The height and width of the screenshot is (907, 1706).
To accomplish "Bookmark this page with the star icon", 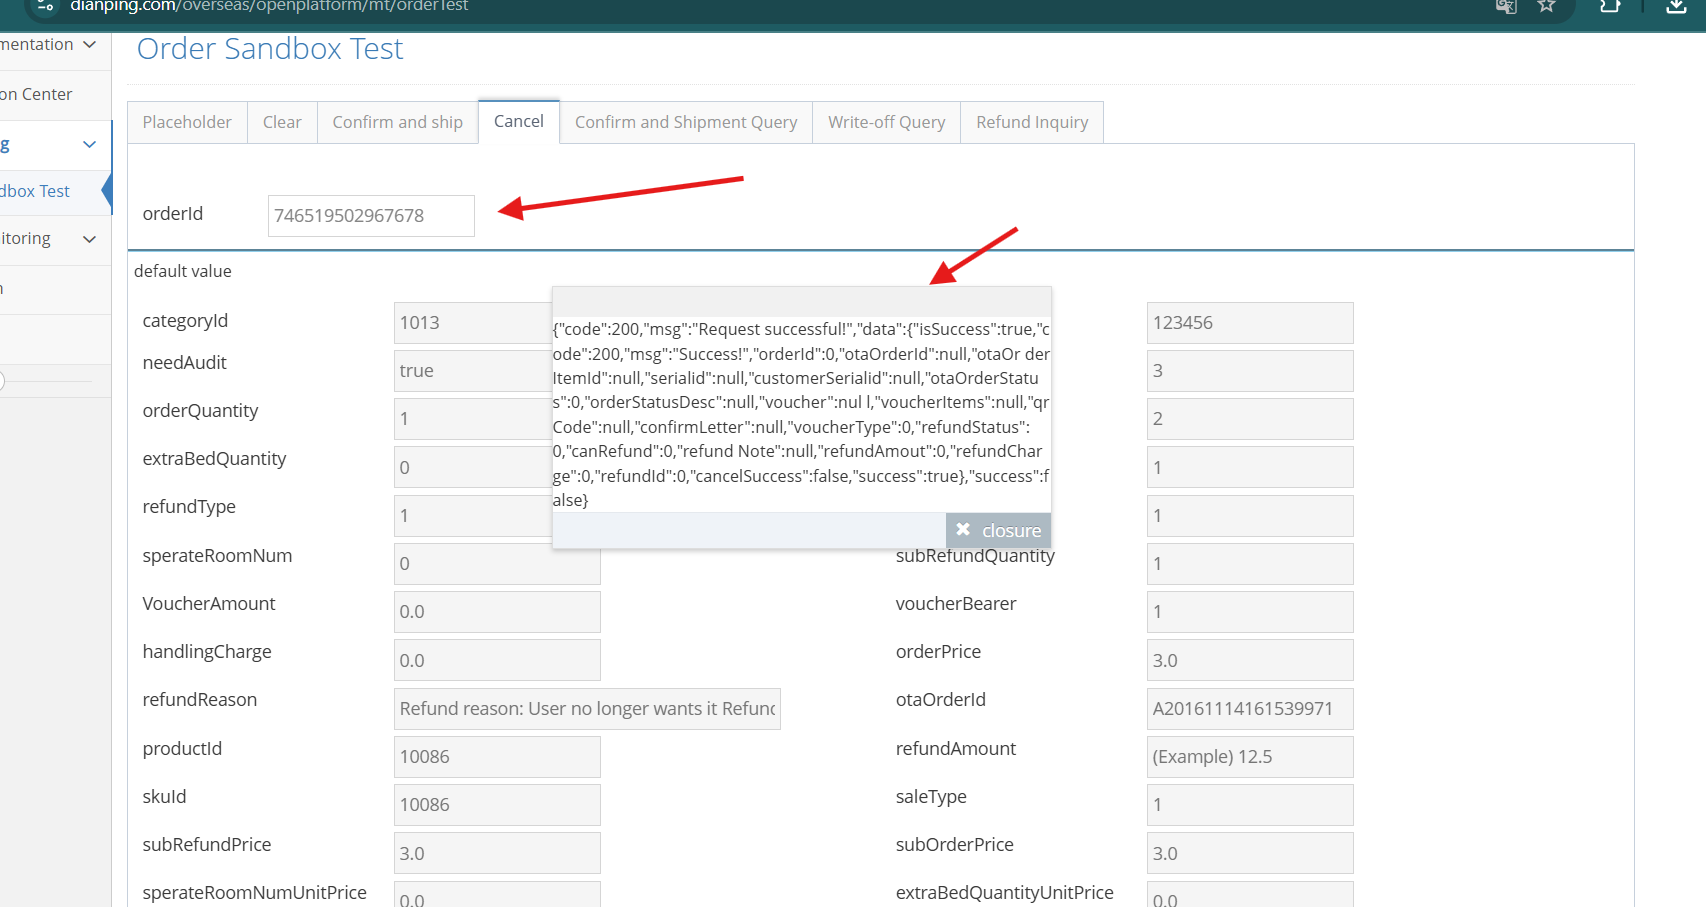I will (x=1546, y=6).
